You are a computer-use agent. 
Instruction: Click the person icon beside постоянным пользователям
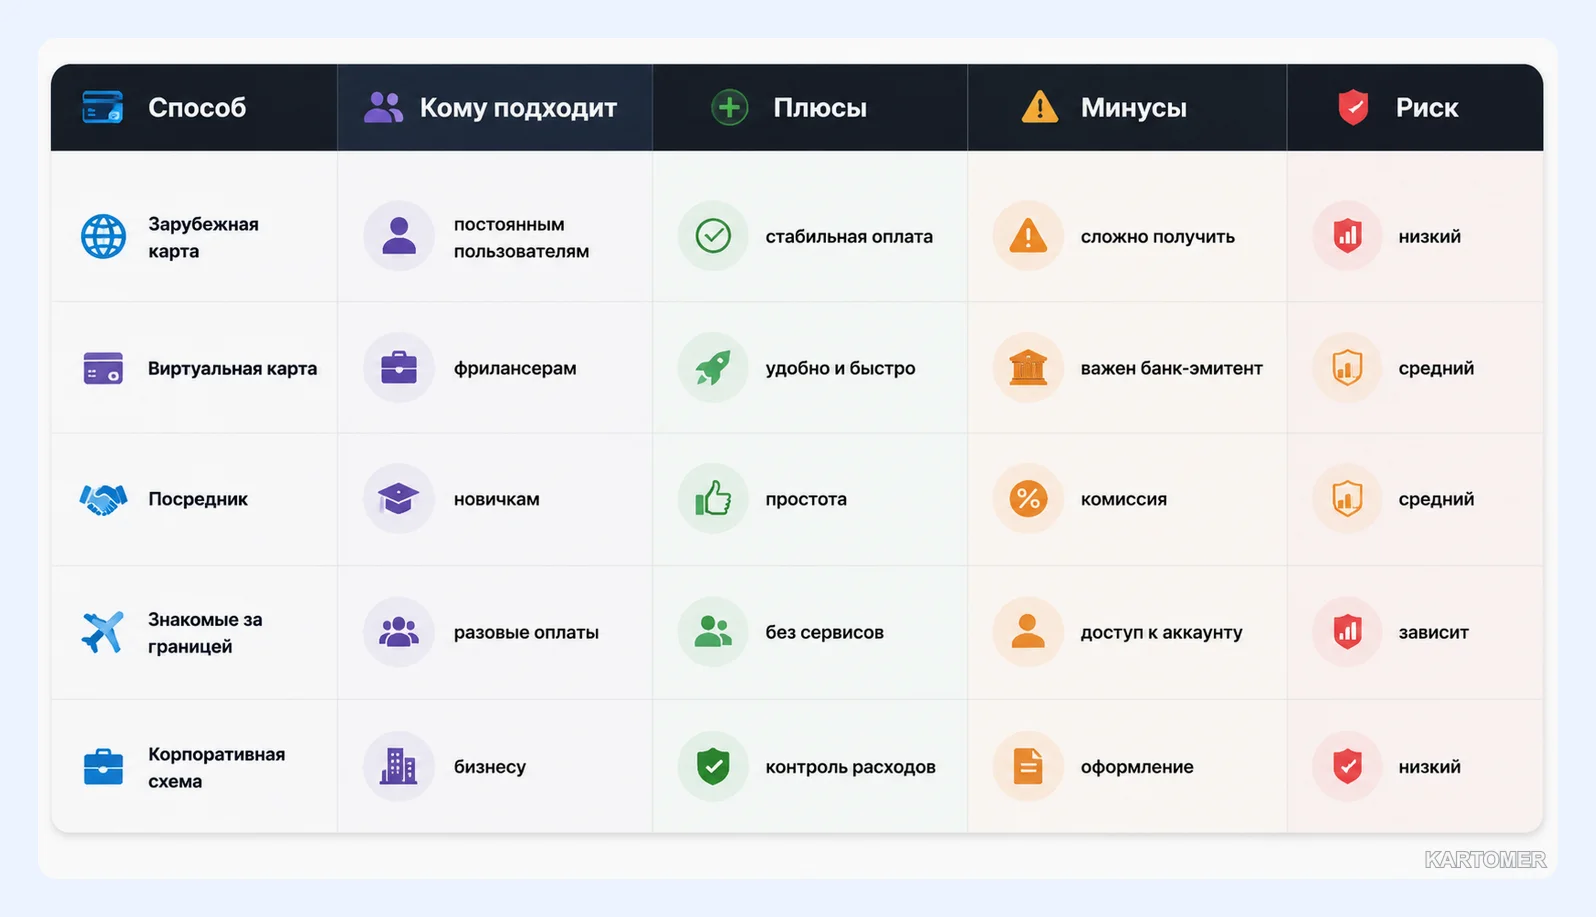399,236
